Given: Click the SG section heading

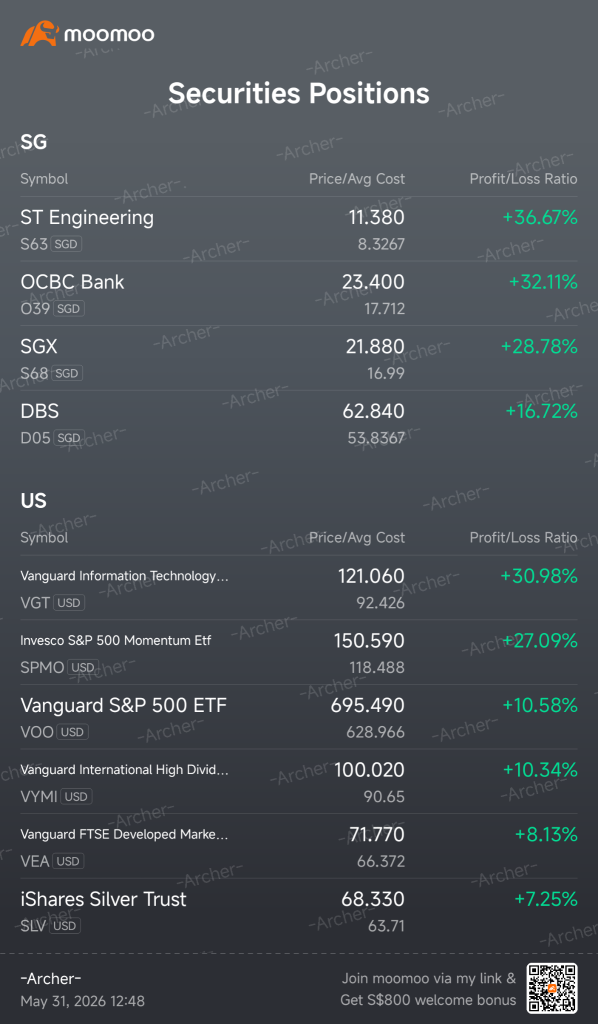Looking at the screenshot, I should [x=33, y=142].
